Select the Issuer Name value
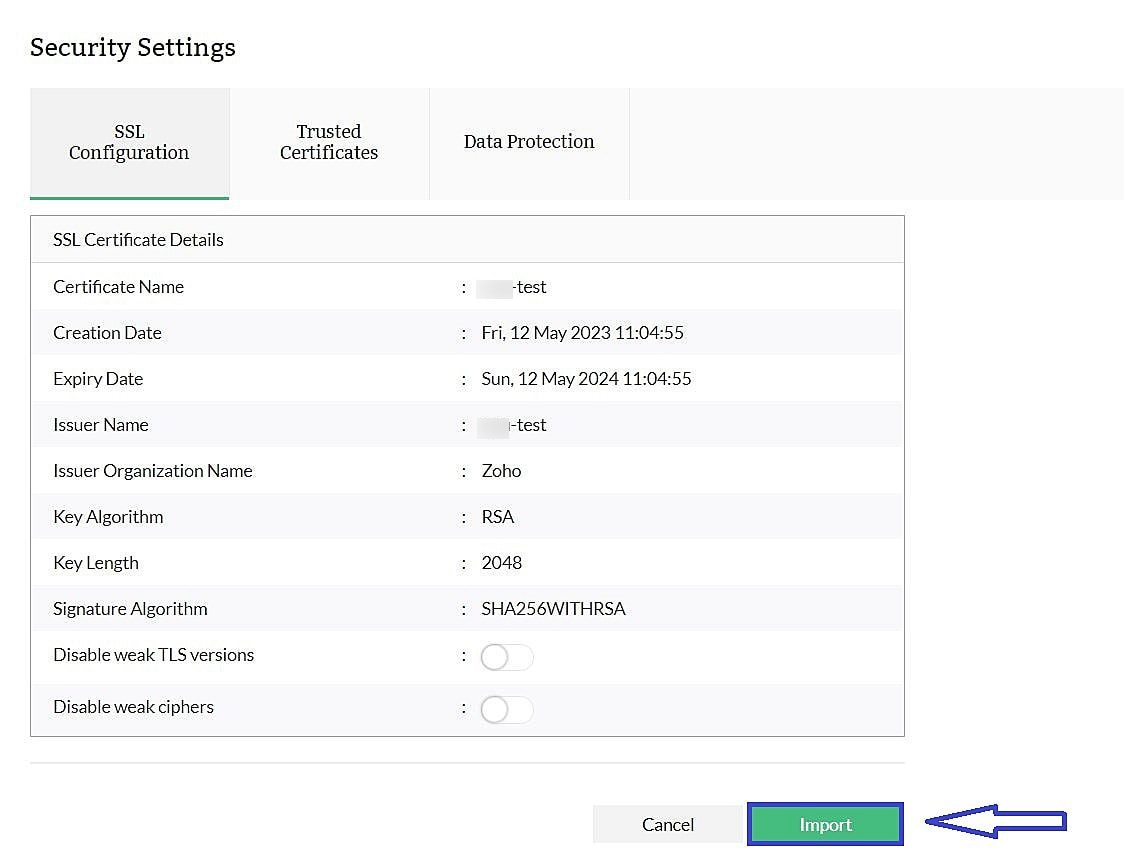 (514, 425)
